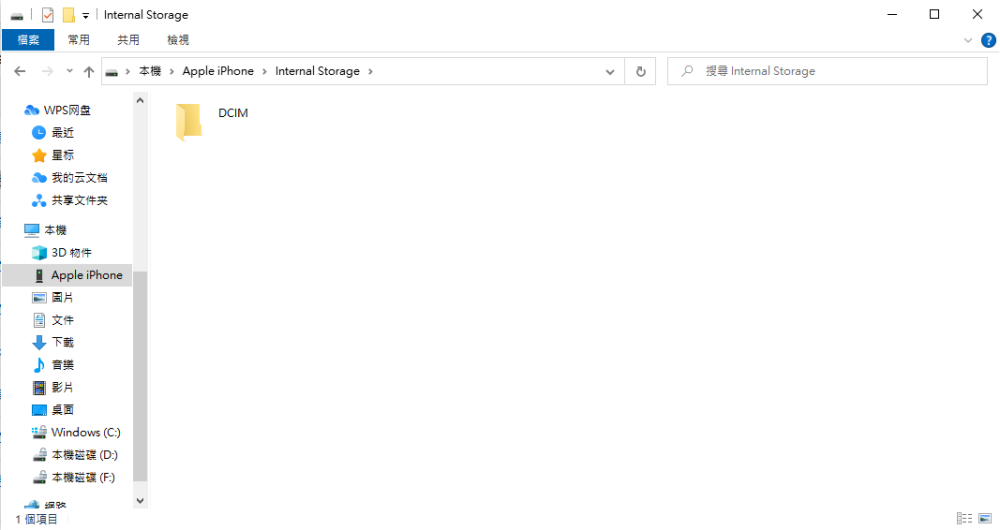
Task: Go back with the left arrow button
Action: click(x=20, y=71)
